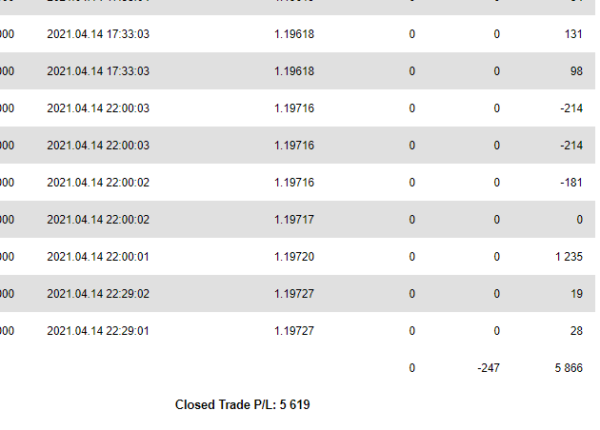
Task: Select the profit value 1 235
Action: 569,257
